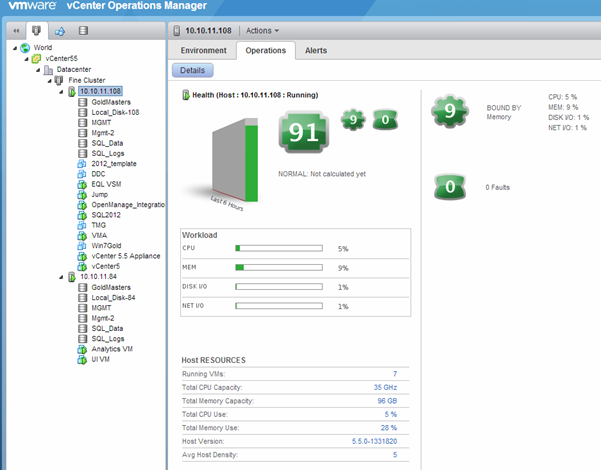Click the small workload gear badge beside health score

click(351, 121)
